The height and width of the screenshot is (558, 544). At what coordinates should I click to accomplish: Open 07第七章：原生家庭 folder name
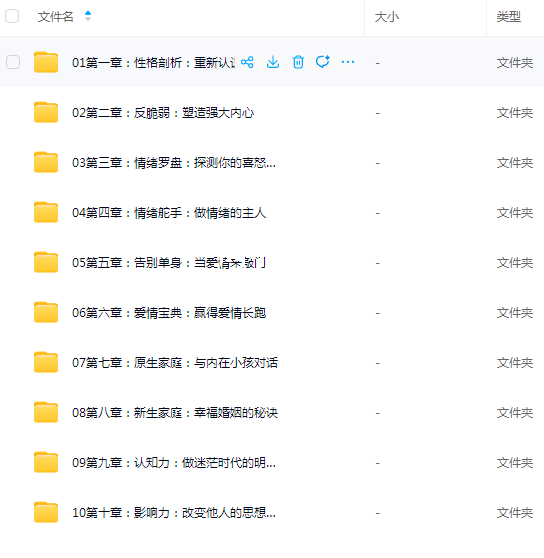175,363
